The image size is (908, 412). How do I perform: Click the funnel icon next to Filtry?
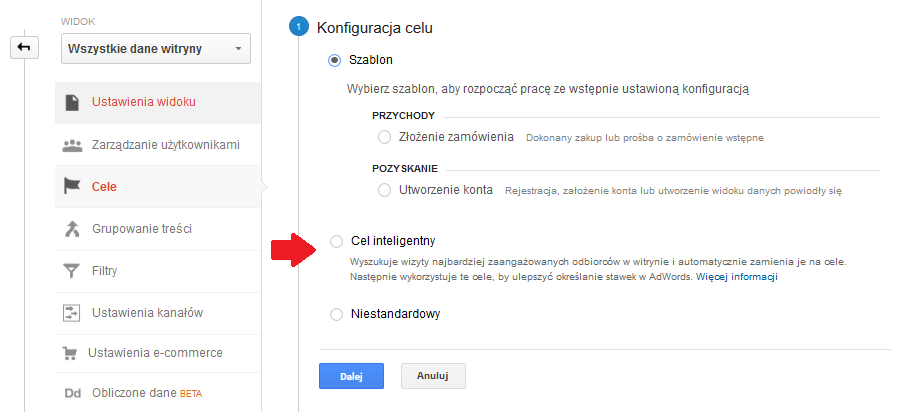72,271
